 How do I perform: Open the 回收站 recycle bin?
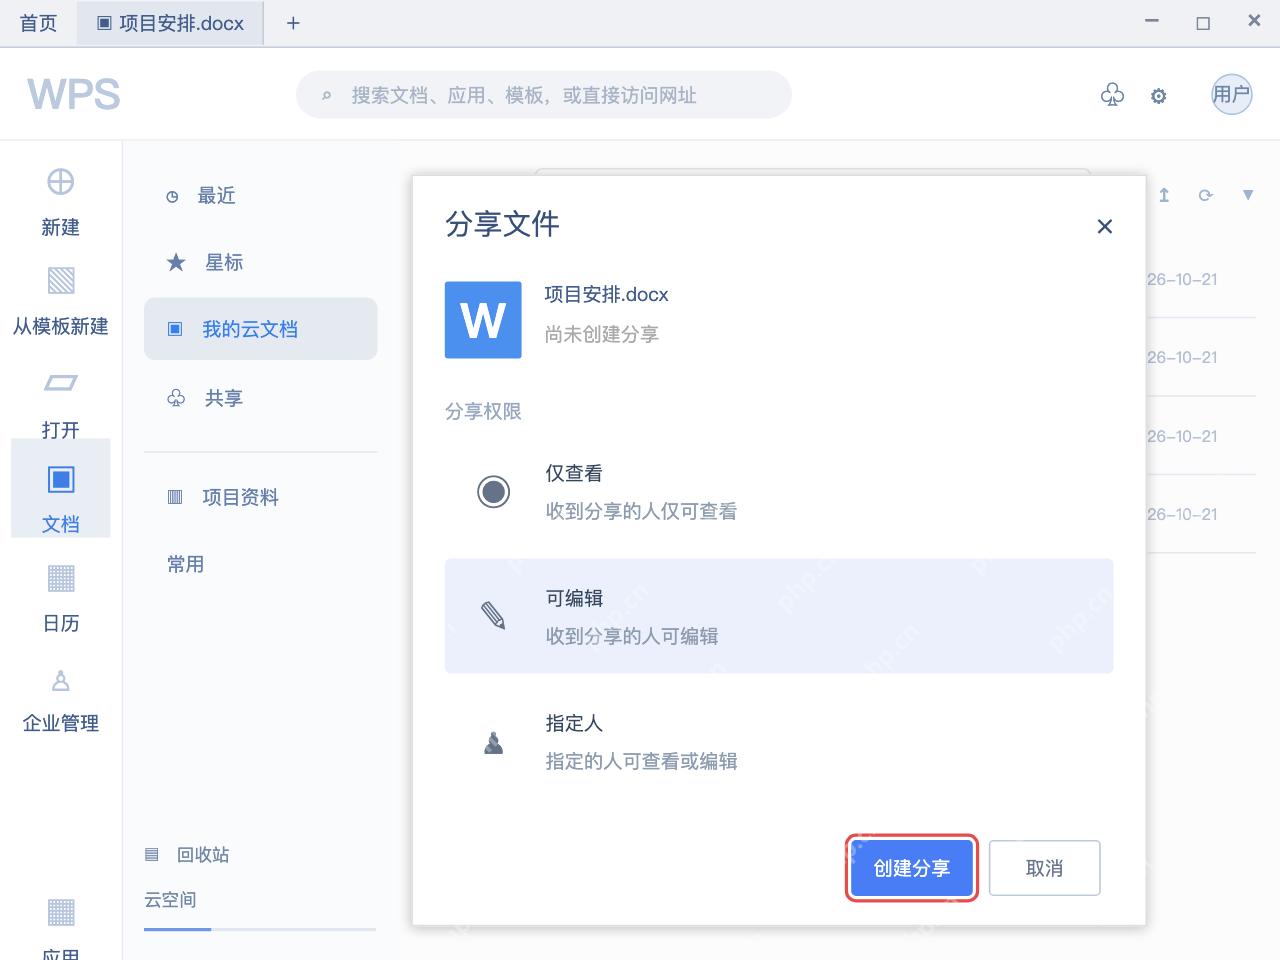188,855
